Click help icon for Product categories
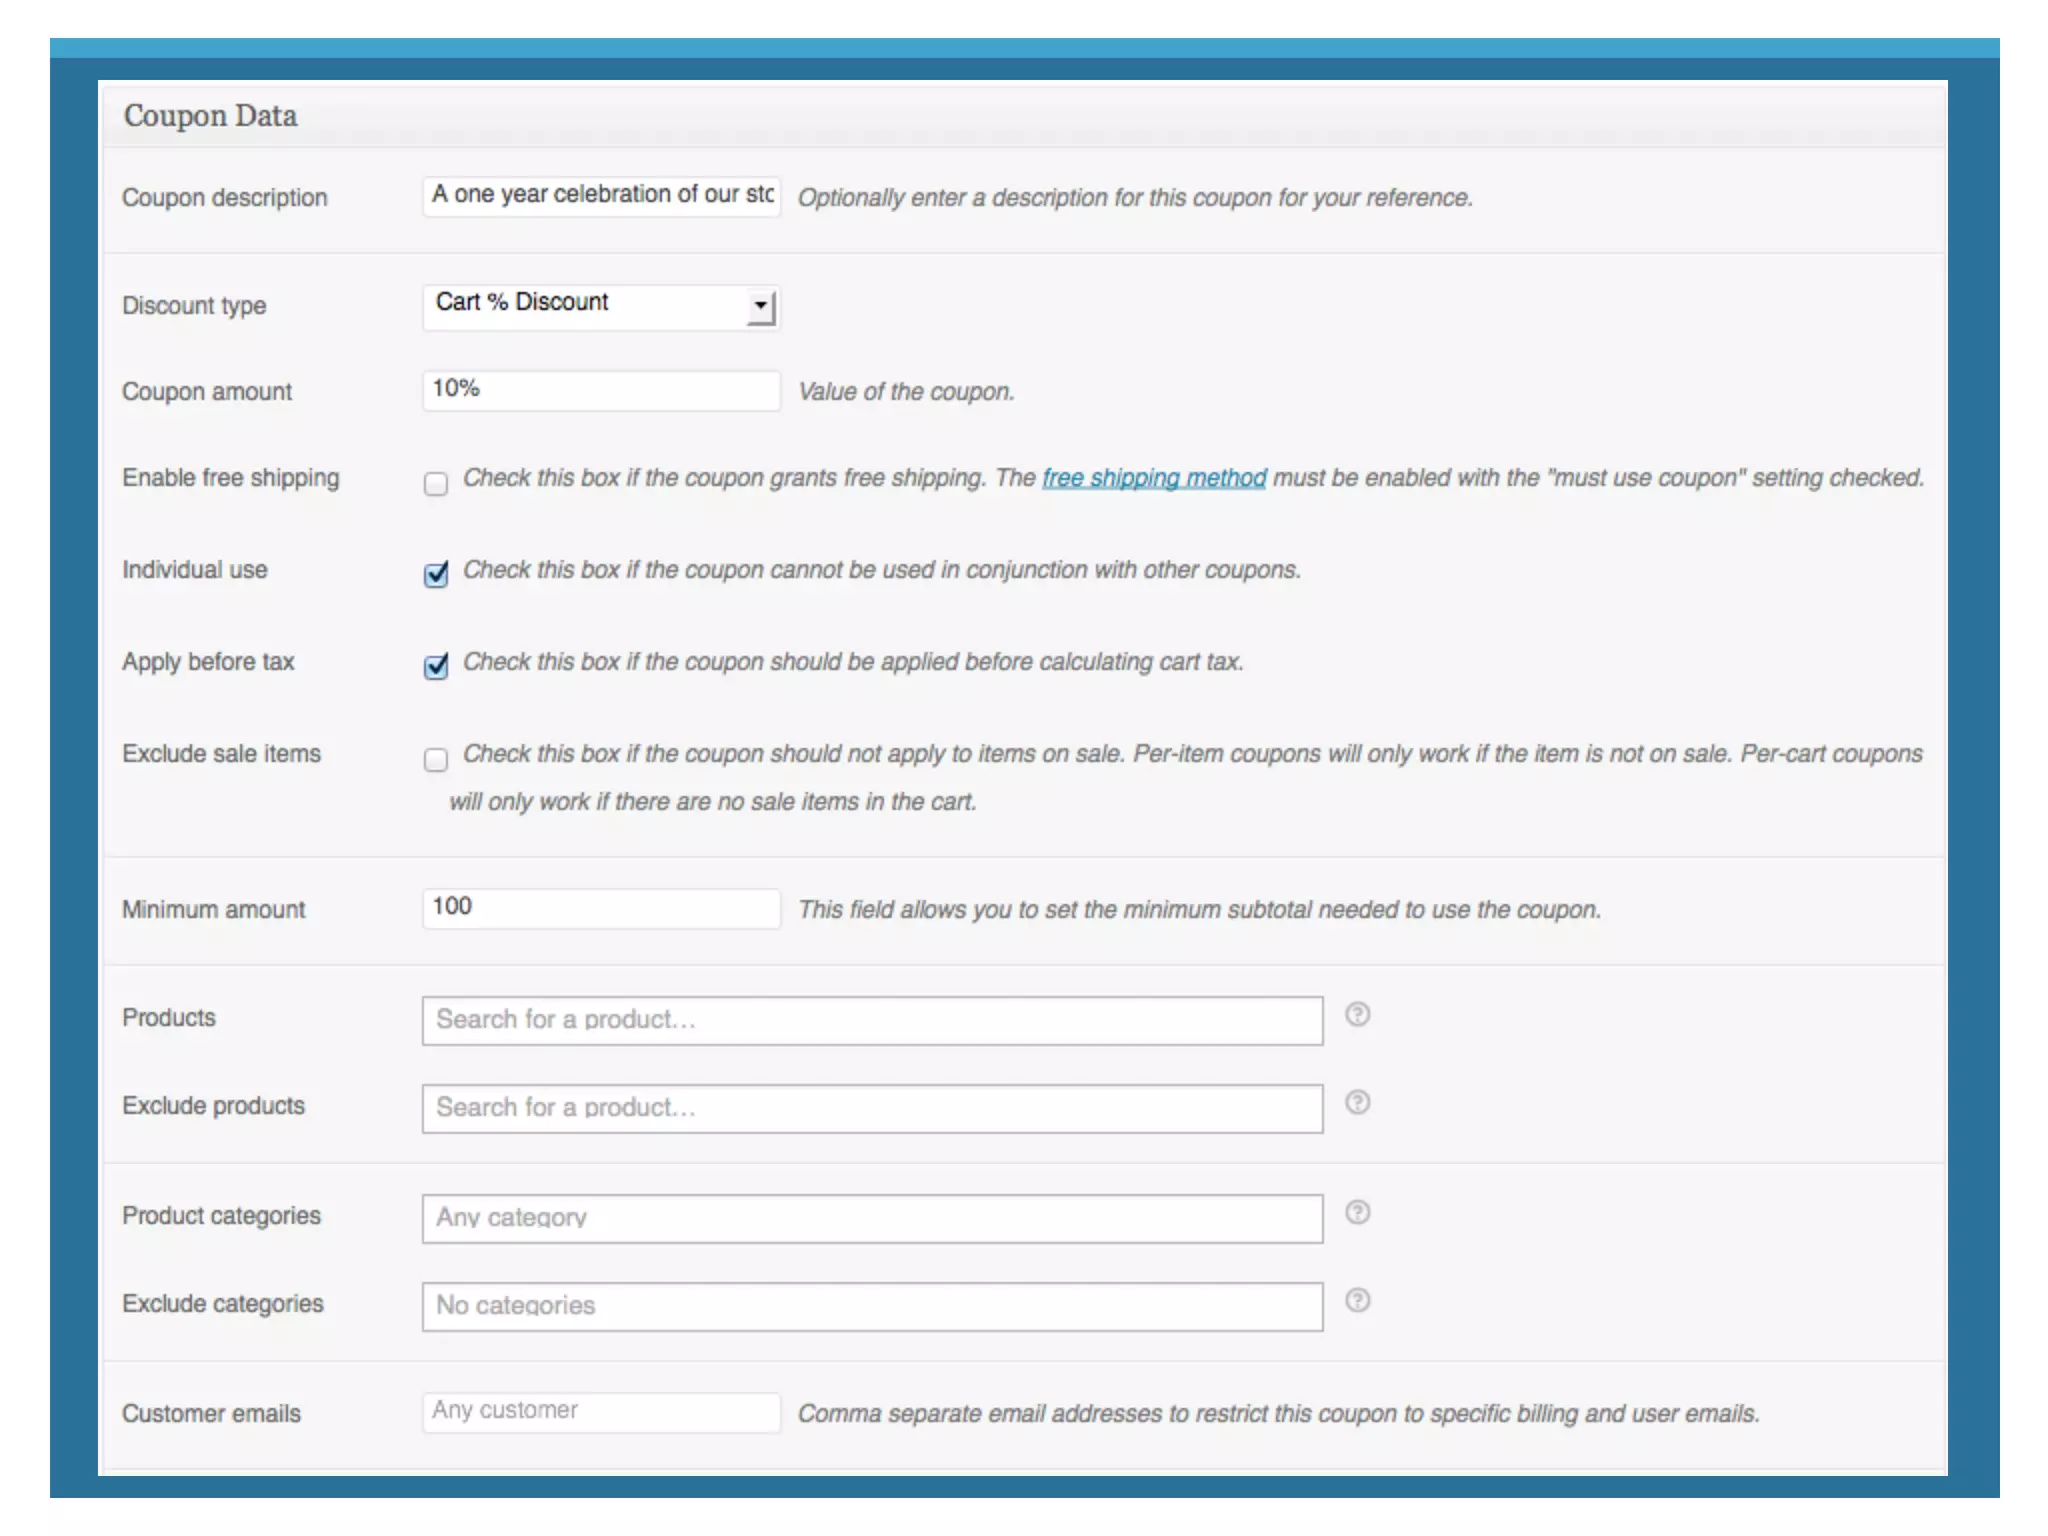The image size is (2048, 1536). click(1357, 1212)
